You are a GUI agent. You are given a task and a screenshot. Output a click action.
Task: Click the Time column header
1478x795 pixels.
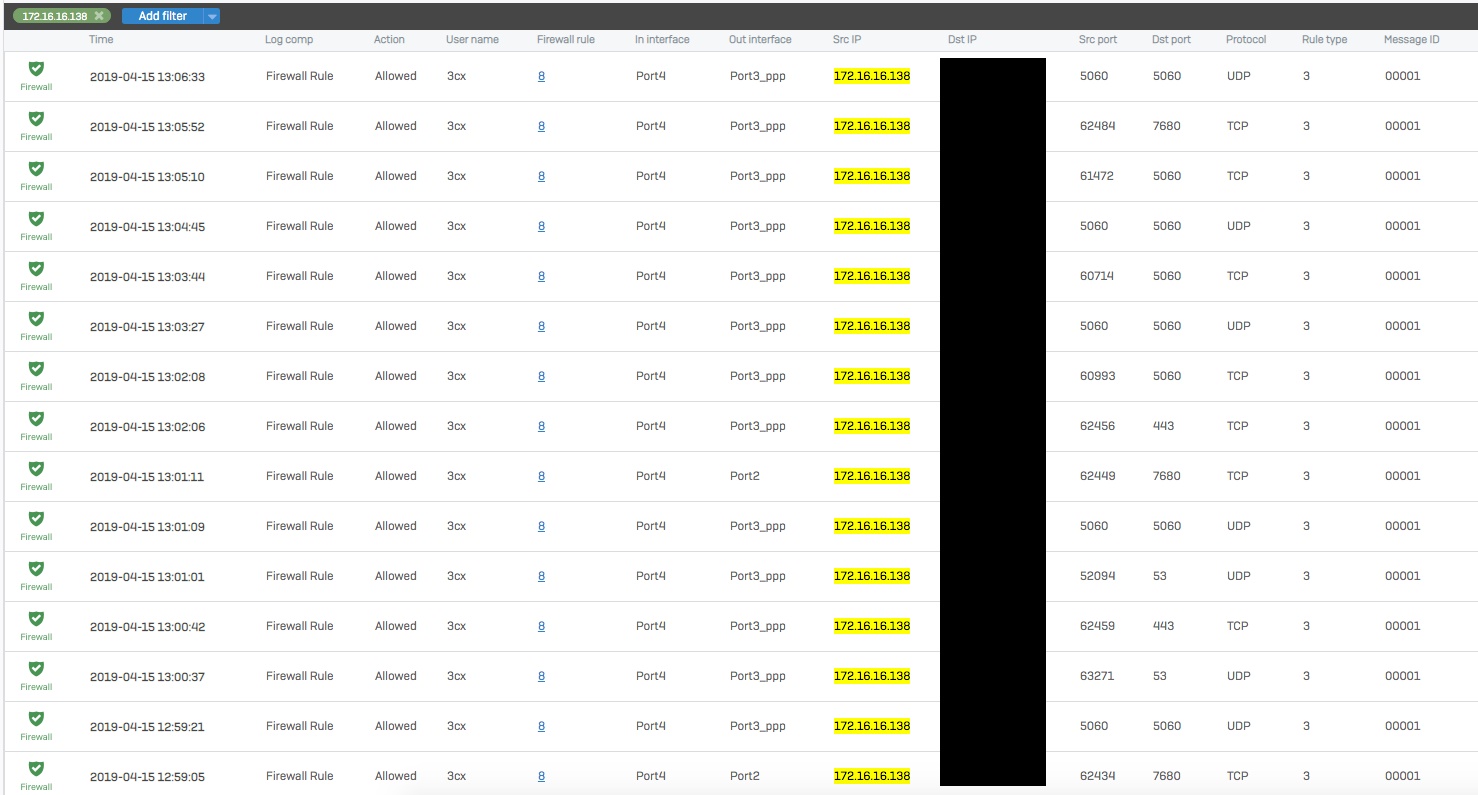click(101, 40)
